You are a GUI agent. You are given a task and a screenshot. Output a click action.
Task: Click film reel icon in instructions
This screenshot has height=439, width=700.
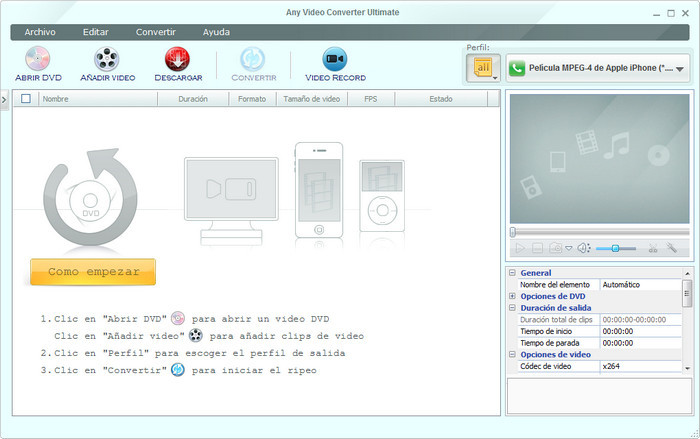(x=196, y=335)
